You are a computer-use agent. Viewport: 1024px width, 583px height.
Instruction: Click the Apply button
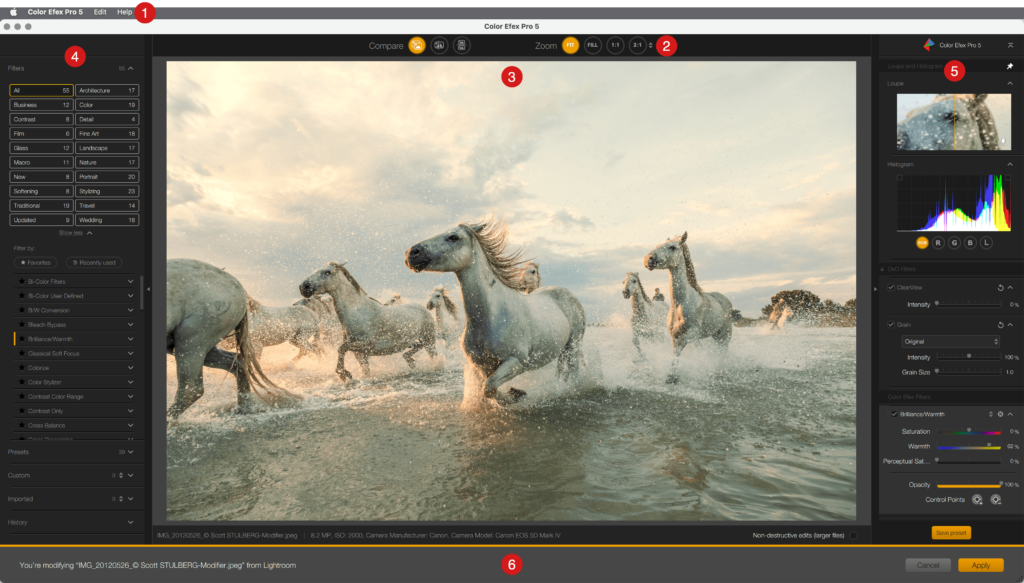click(x=980, y=565)
